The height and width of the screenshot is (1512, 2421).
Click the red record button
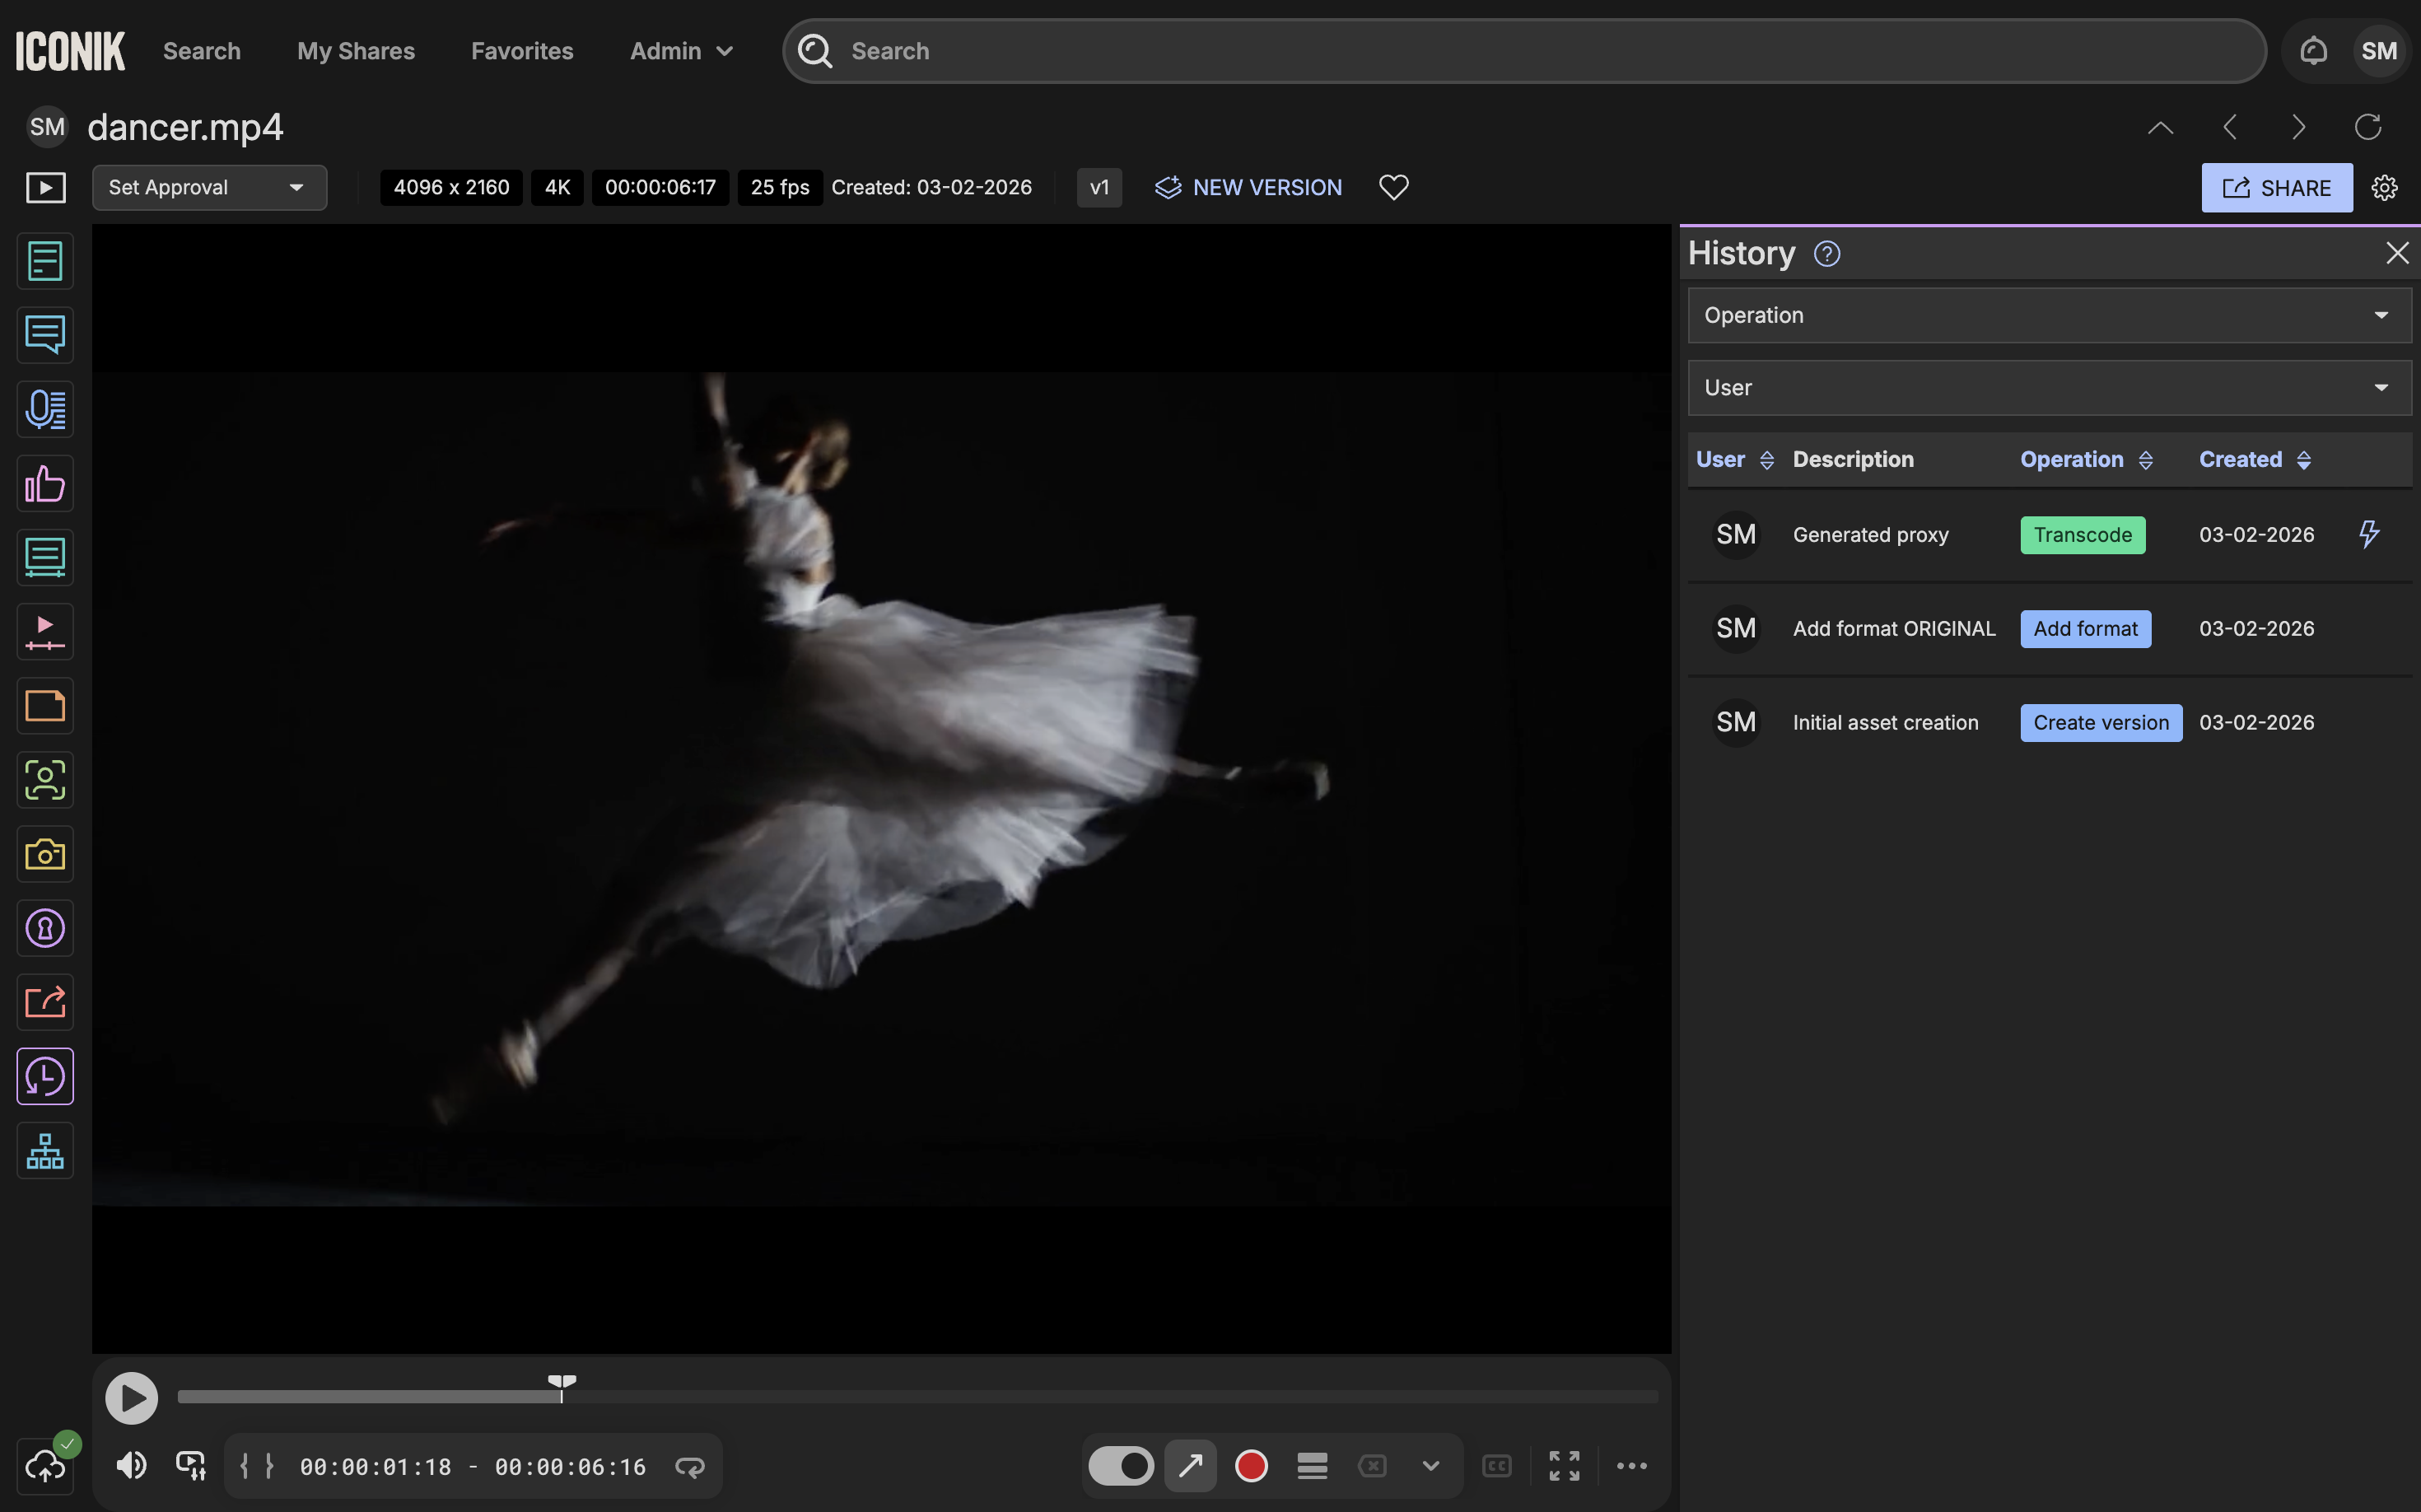[x=1251, y=1466]
